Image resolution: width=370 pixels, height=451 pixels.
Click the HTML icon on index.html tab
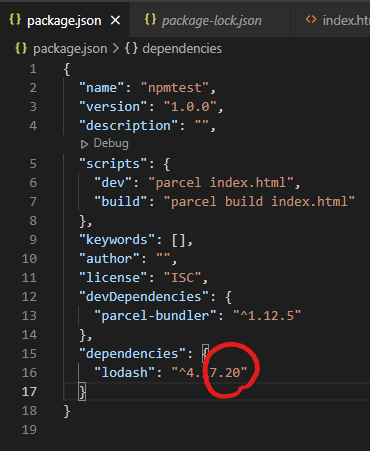[x=311, y=20]
